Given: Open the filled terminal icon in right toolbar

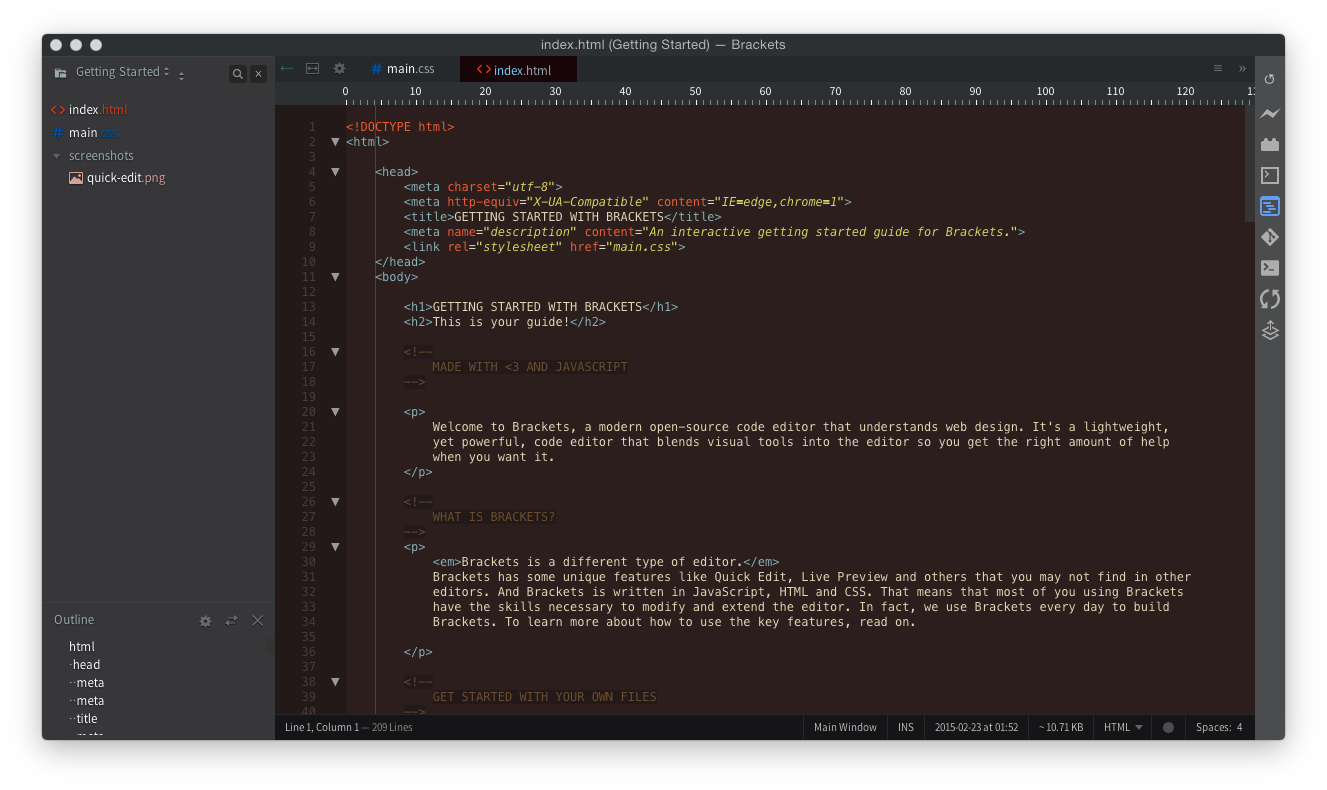Looking at the screenshot, I should point(1270,267).
